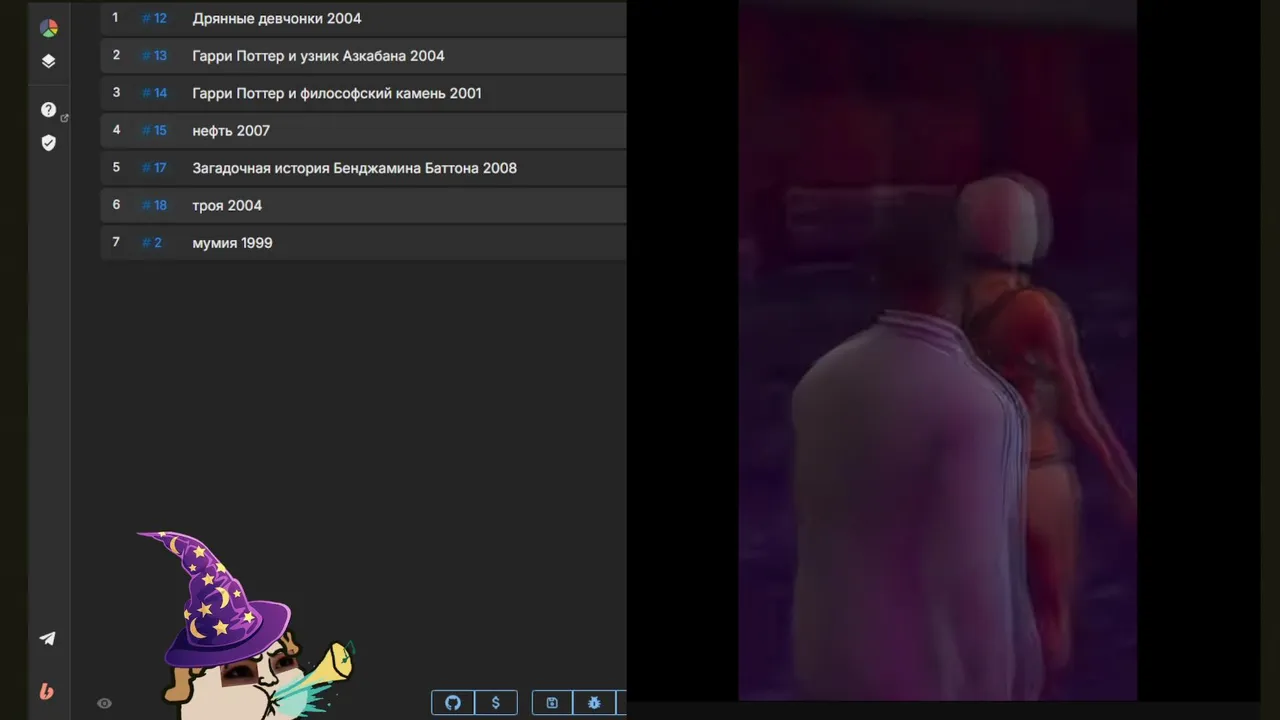Open the orange Boosty icon in the sidebar
Screen dimensions: 1280x720
[47, 691]
